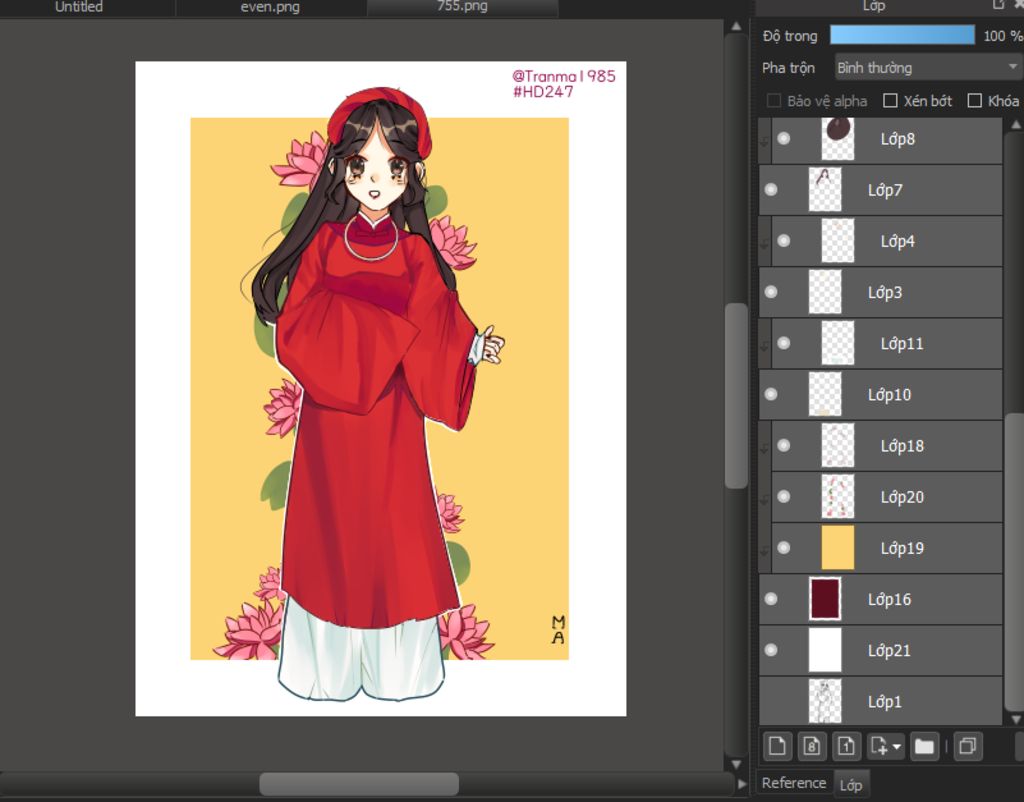Duplicate the selected layer
The width and height of the screenshot is (1024, 802).
967,746
